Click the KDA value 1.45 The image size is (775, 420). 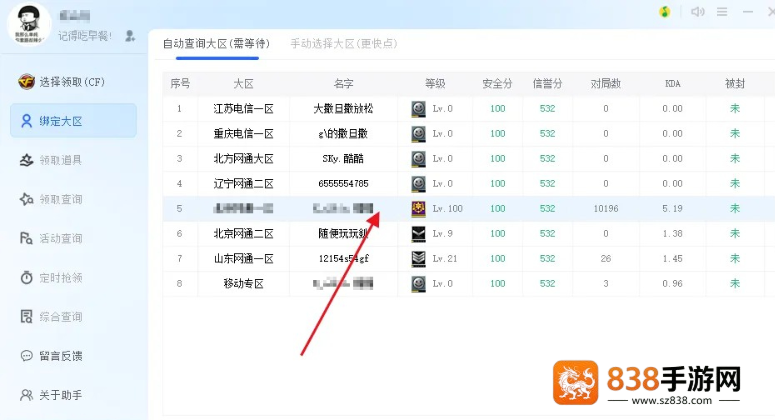tap(672, 258)
